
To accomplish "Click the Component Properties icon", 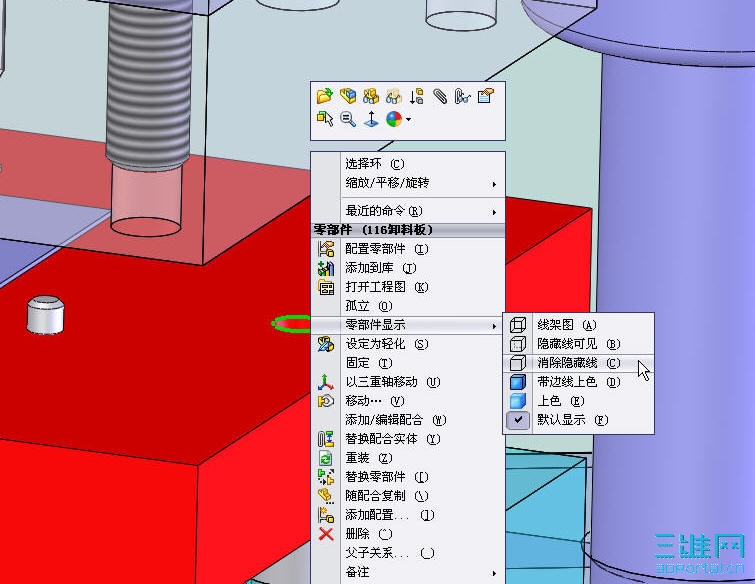I will click(485, 96).
